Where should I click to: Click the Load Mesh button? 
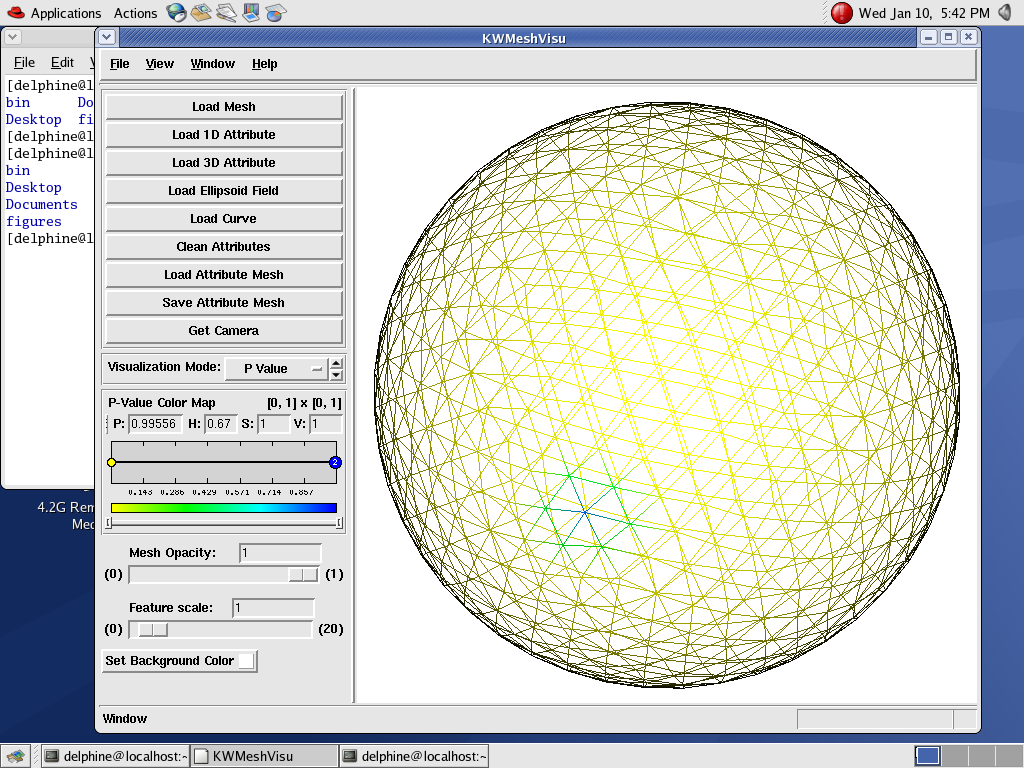click(224, 107)
